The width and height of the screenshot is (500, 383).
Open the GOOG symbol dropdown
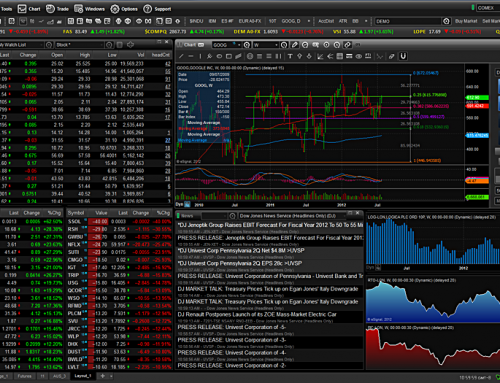click(x=239, y=45)
